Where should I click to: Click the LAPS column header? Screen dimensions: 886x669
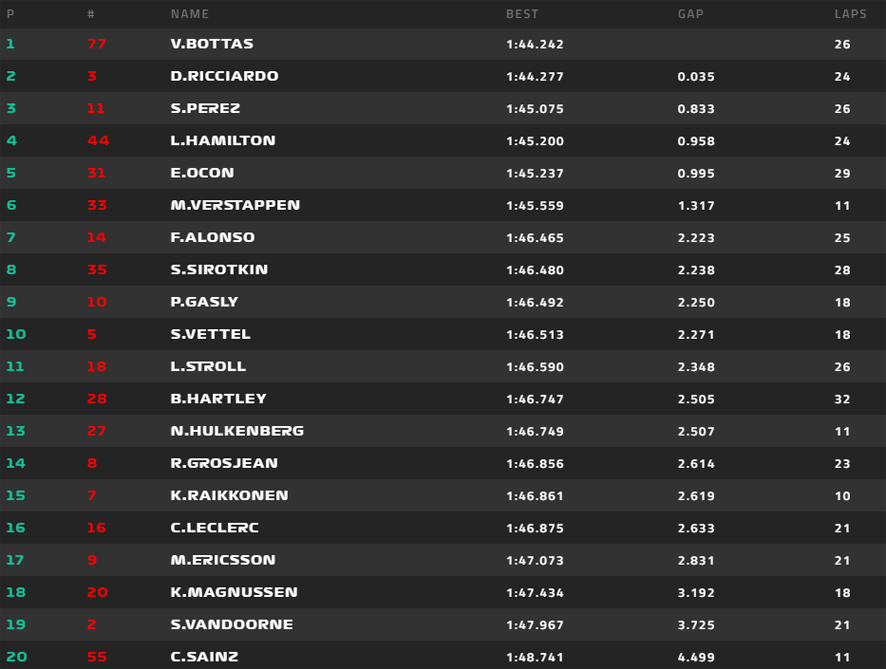tap(850, 14)
